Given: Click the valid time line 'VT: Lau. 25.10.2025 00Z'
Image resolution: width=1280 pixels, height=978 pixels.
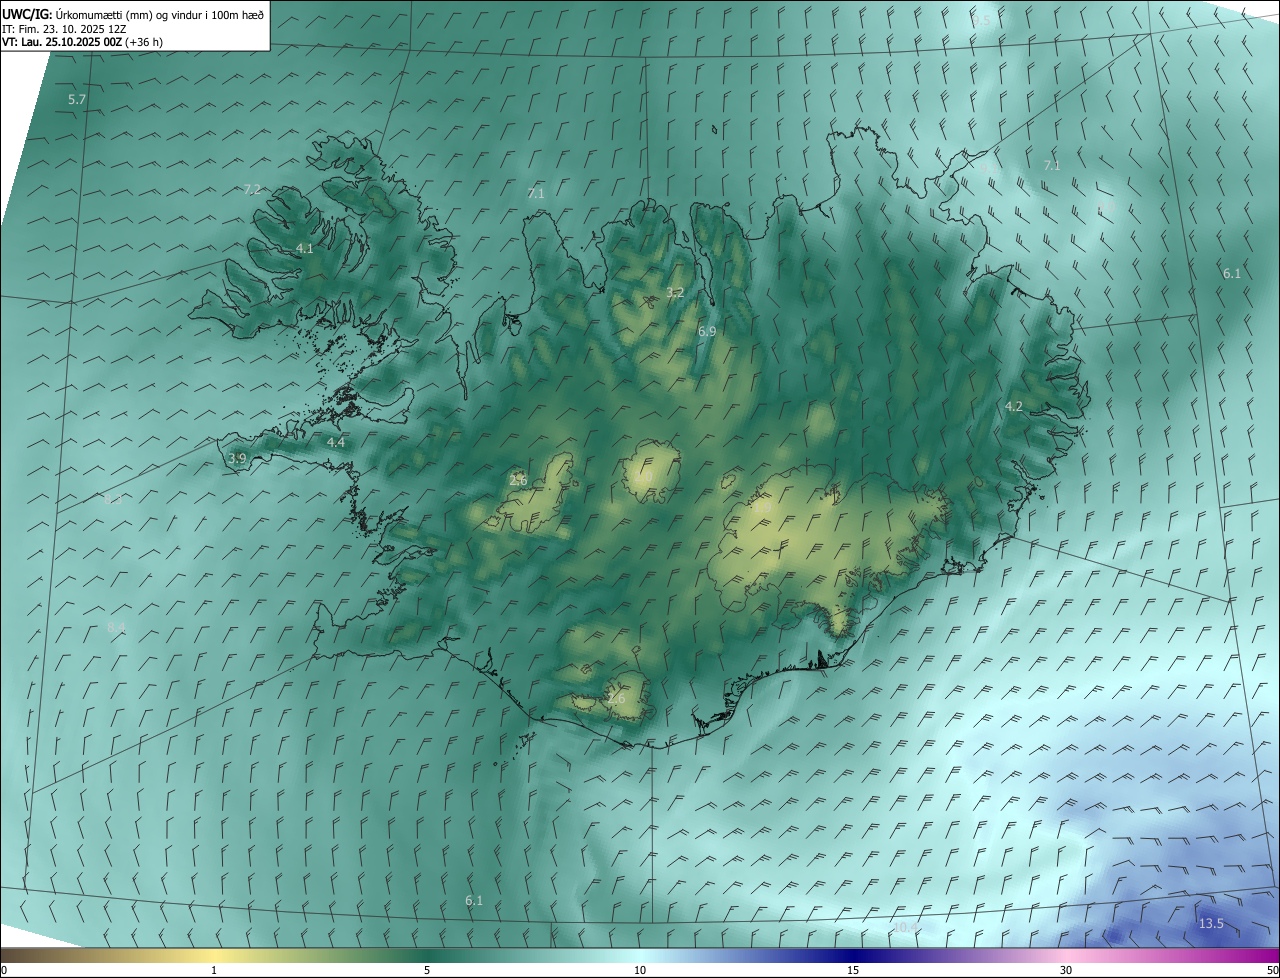Looking at the screenshot, I should click(x=63, y=43).
